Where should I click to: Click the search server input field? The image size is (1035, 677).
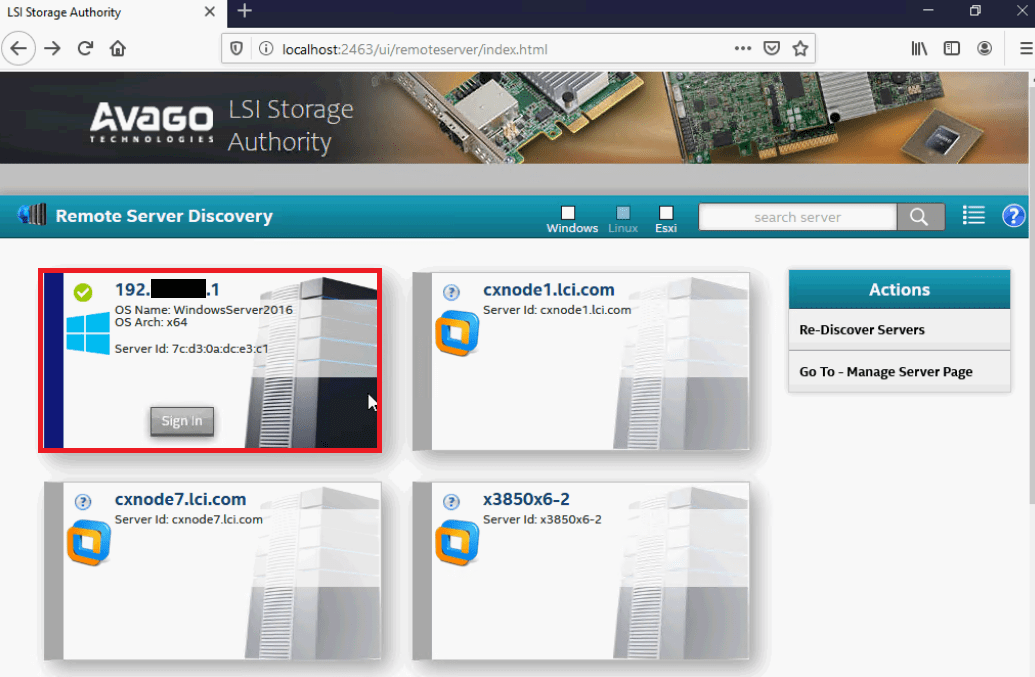(797, 217)
